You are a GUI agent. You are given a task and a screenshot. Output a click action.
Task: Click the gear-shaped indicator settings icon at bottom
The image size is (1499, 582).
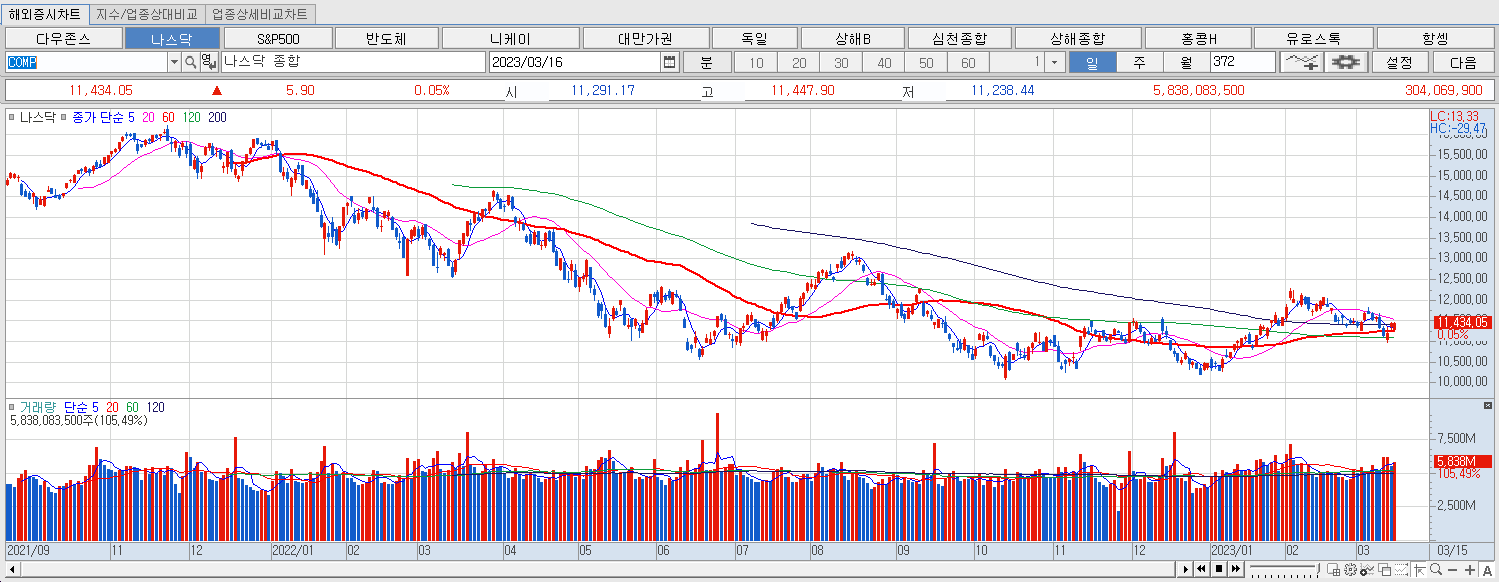pyautogui.click(x=1350, y=570)
